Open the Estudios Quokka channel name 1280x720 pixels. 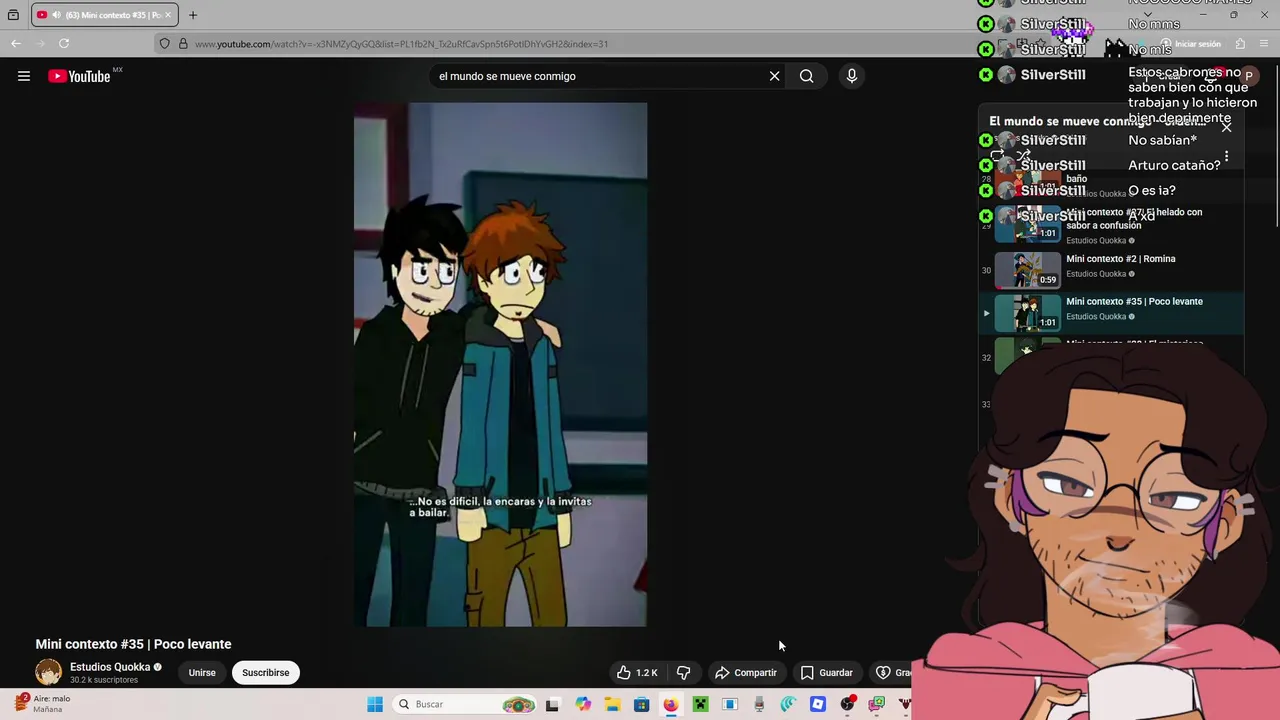click(x=110, y=667)
